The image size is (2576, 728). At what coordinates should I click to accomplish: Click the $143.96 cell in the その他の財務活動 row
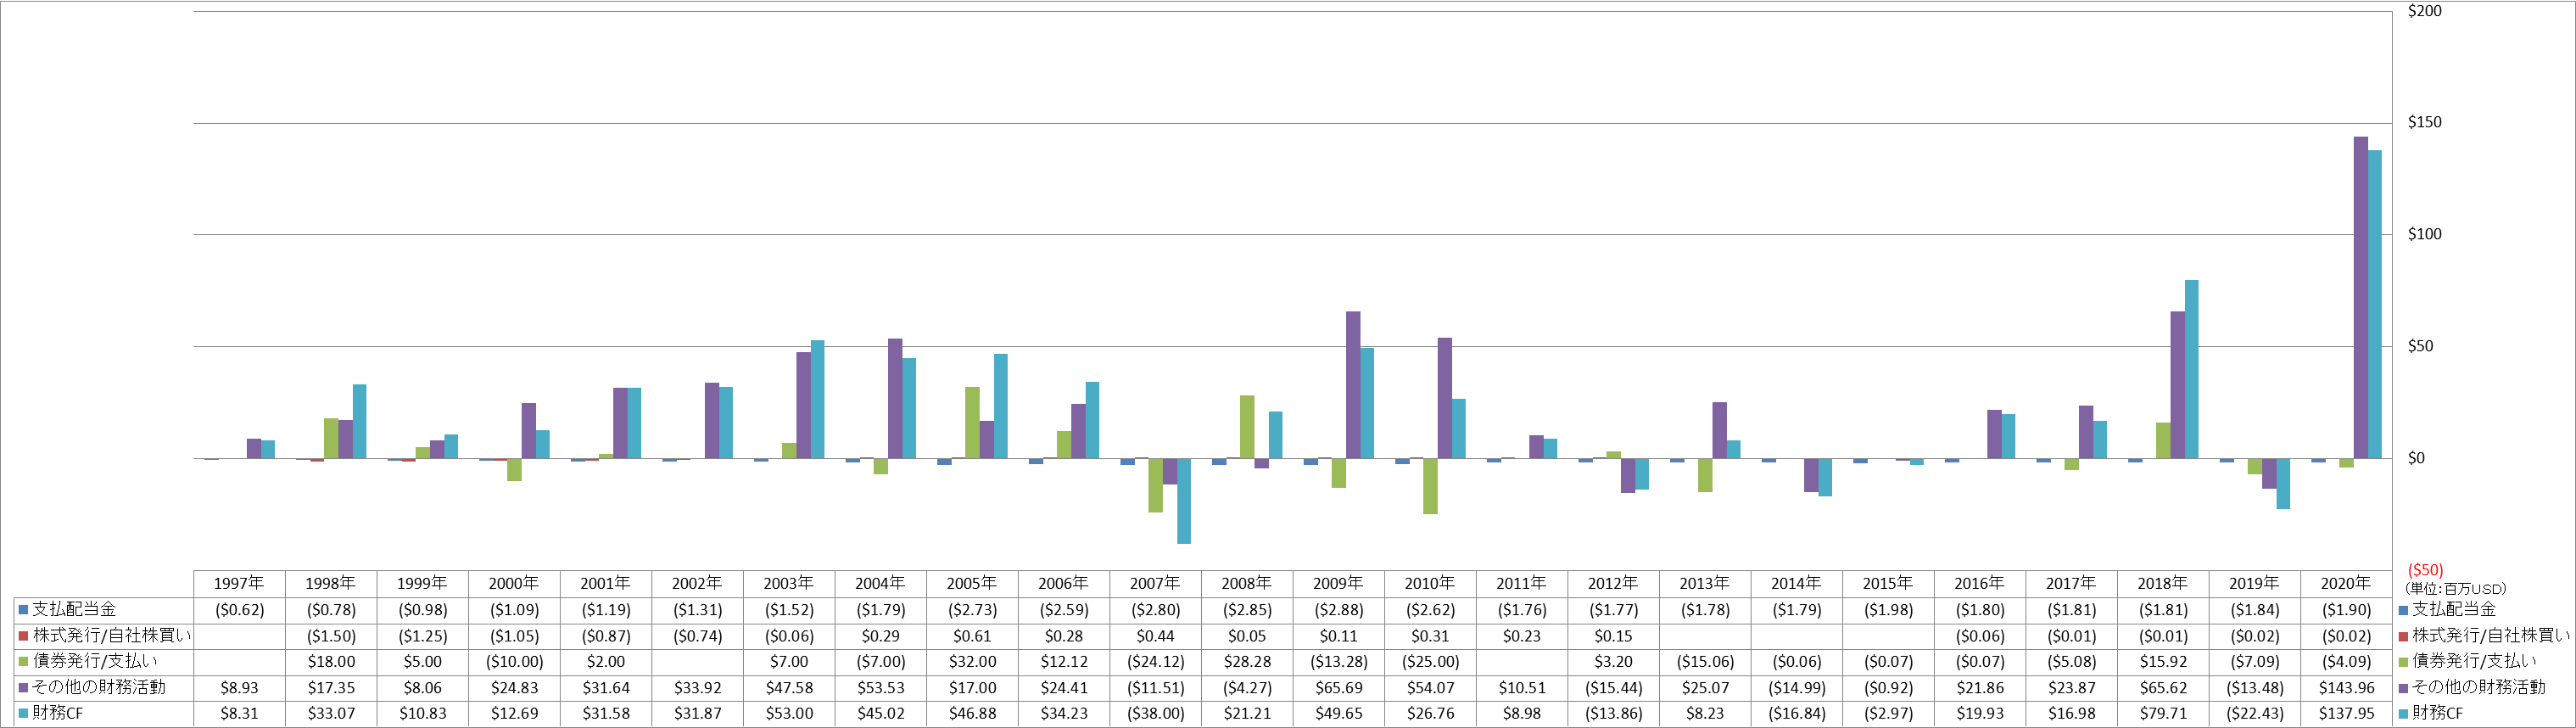[x=2346, y=688]
